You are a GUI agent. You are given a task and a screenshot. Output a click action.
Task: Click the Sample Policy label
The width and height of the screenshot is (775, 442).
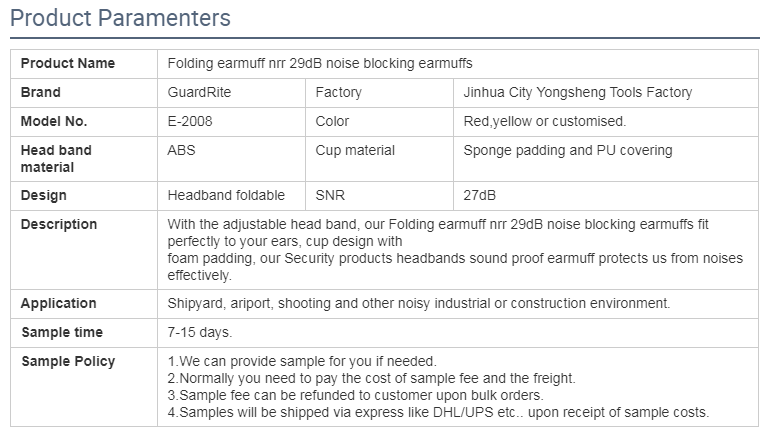pos(68,361)
